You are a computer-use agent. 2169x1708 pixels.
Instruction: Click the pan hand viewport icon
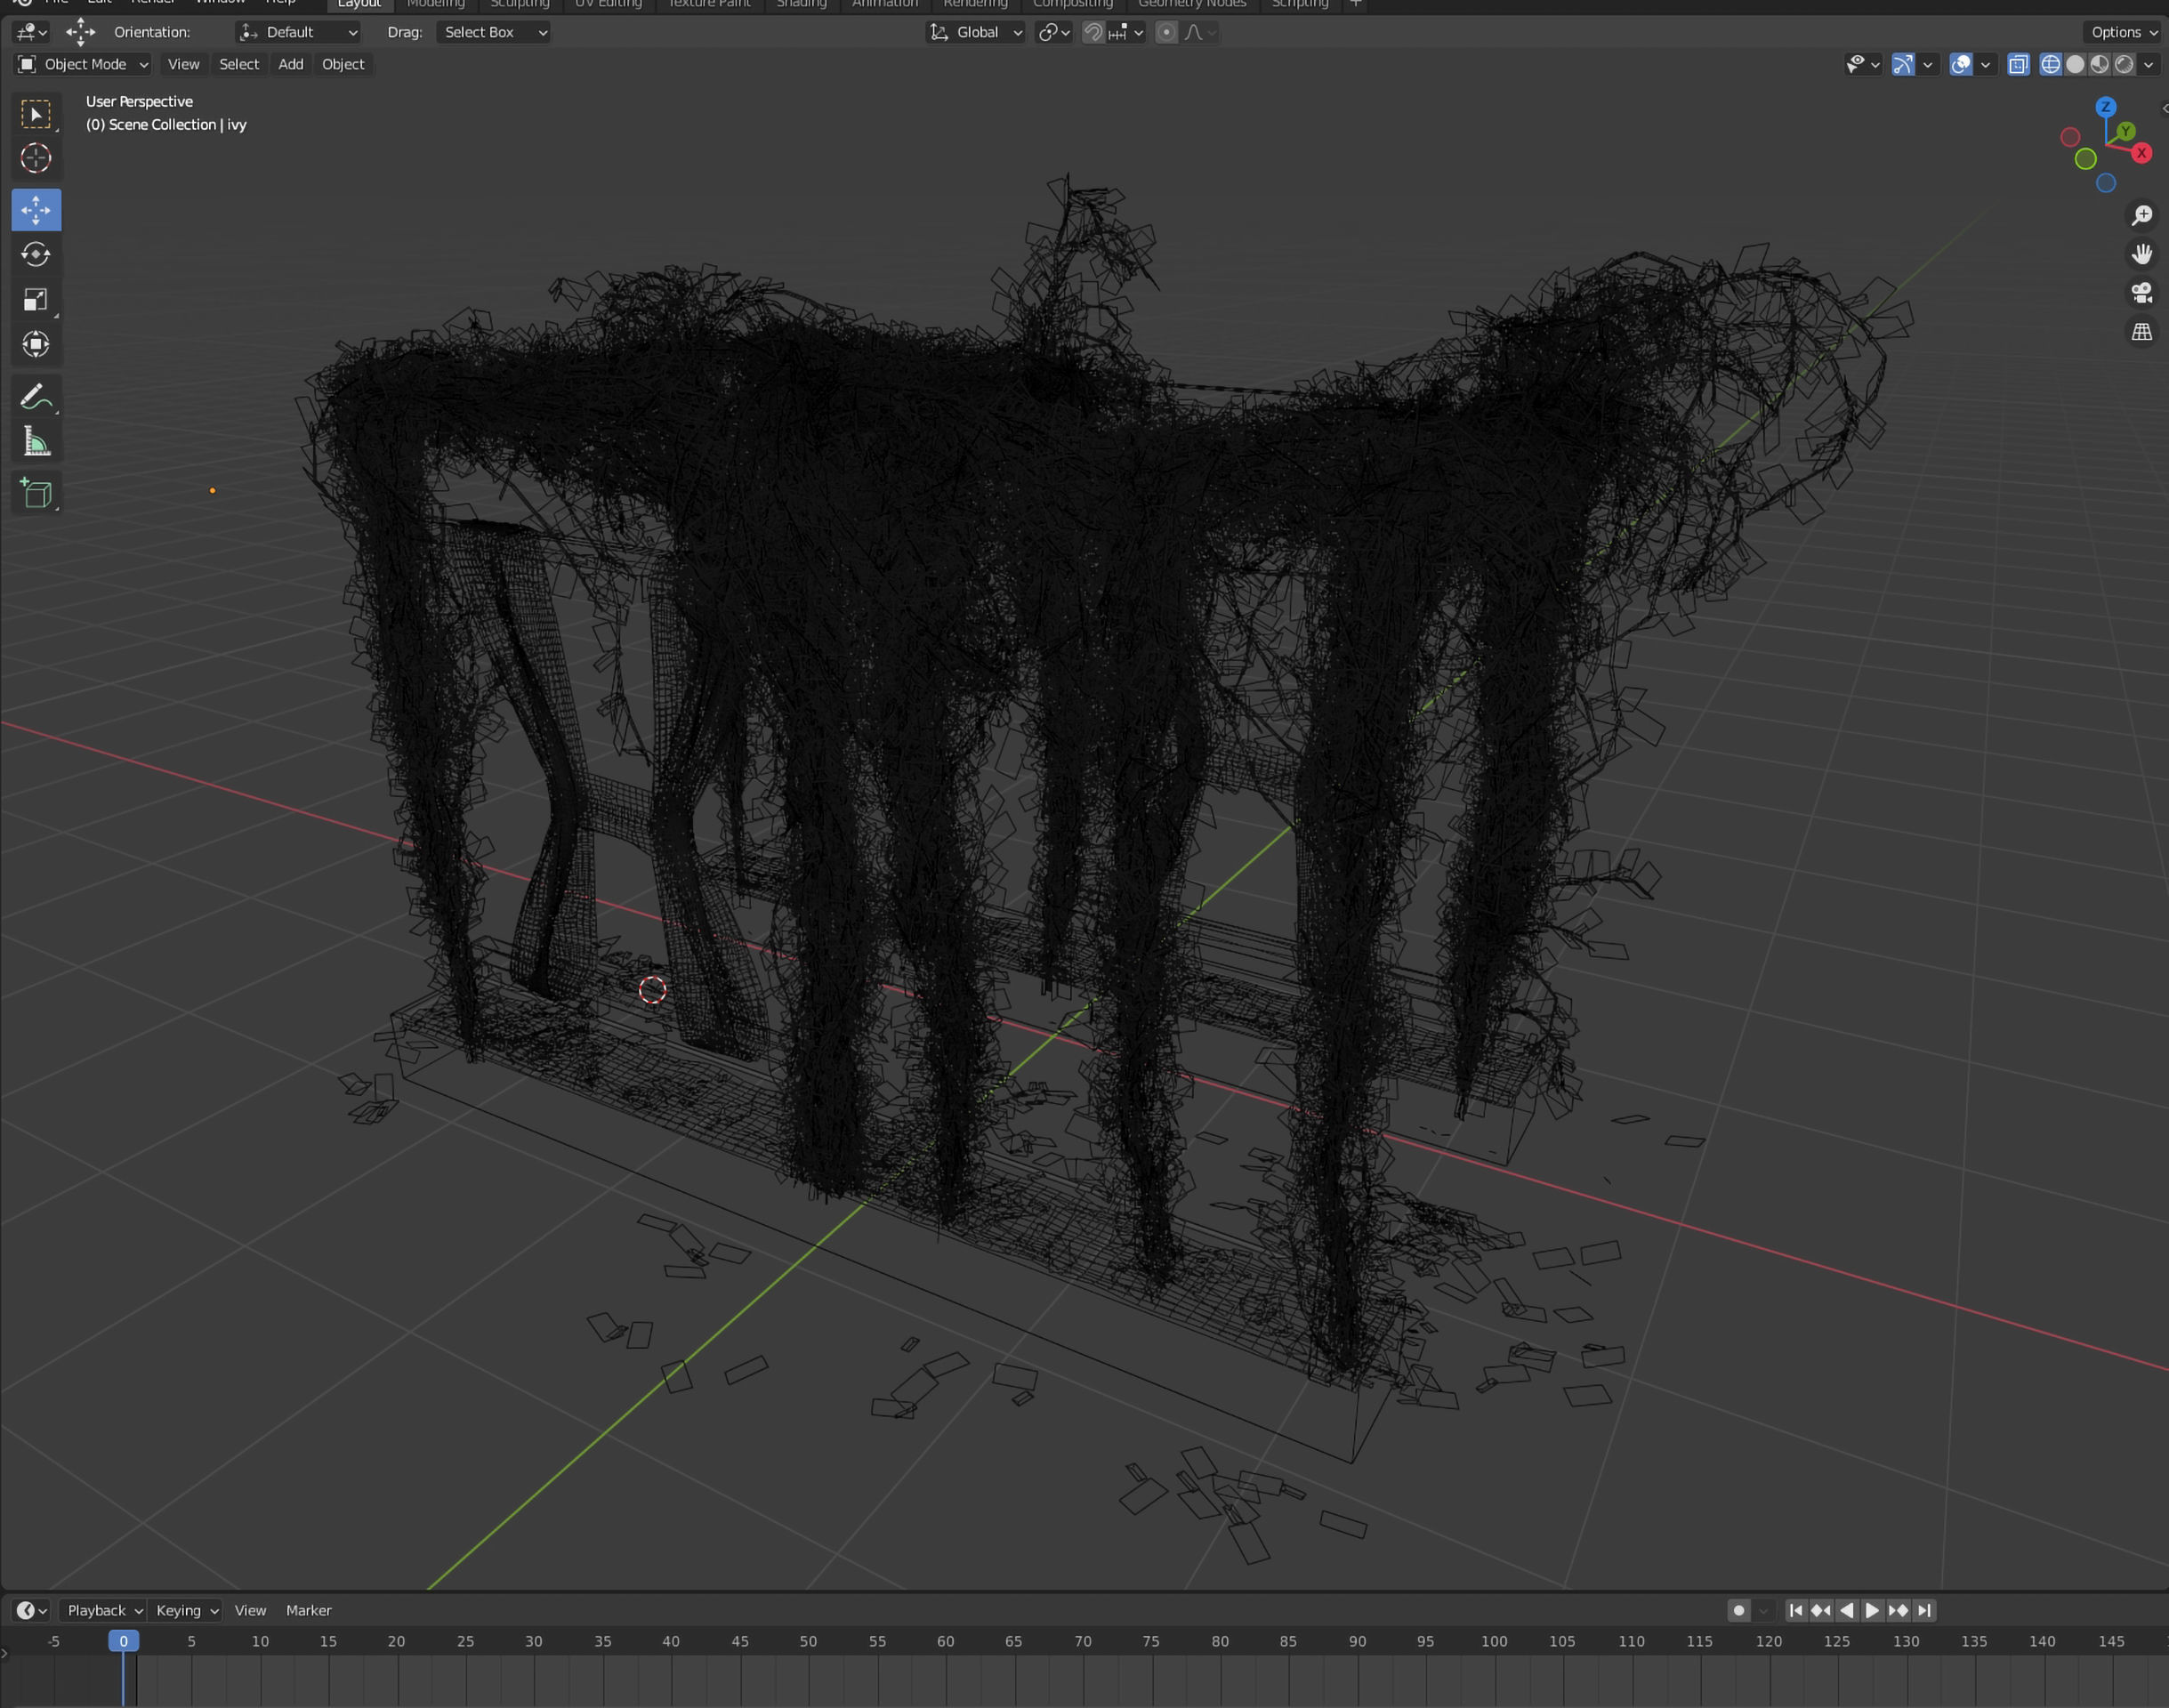click(x=2142, y=254)
